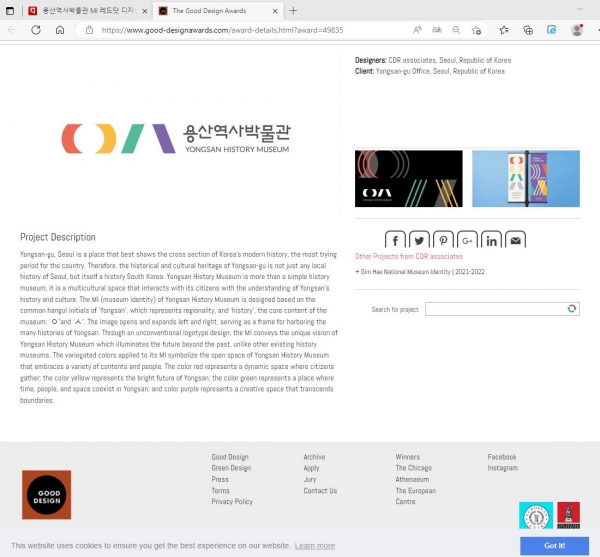Share the project on Facebook icon

point(395,239)
